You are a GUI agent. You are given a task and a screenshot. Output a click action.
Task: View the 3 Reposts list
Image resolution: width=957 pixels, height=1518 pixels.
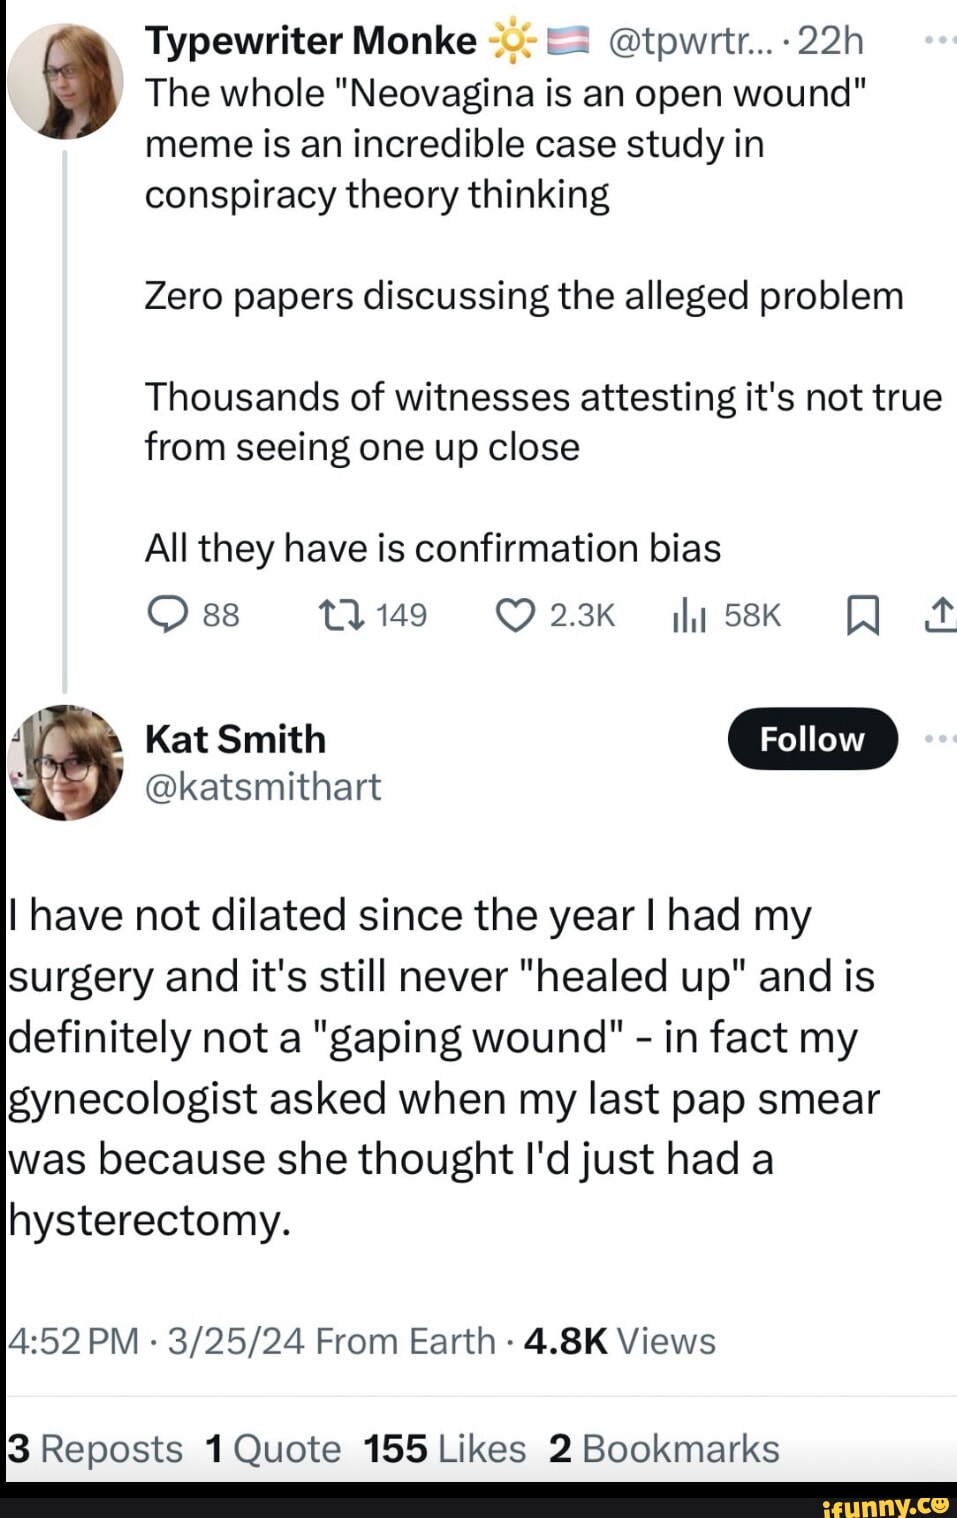(x=95, y=1449)
